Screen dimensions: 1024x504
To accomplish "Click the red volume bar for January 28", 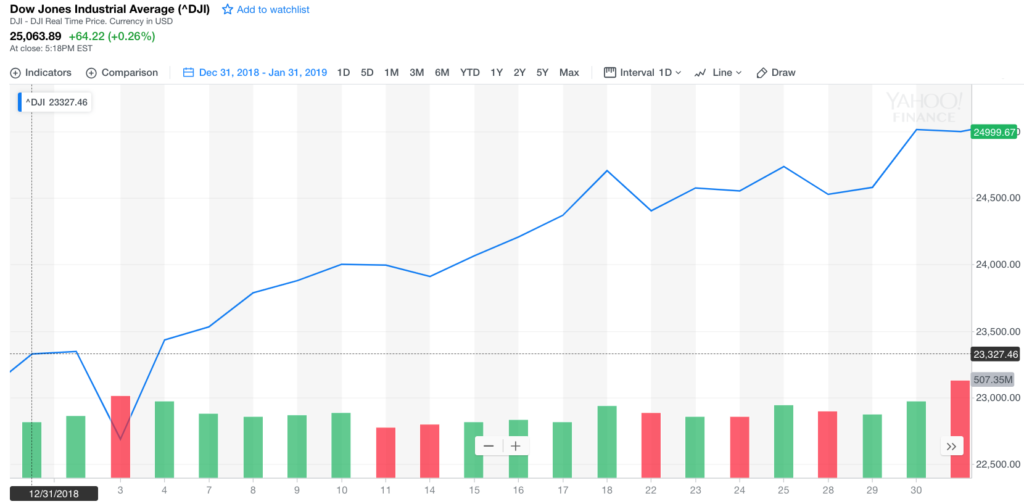I will (x=827, y=445).
